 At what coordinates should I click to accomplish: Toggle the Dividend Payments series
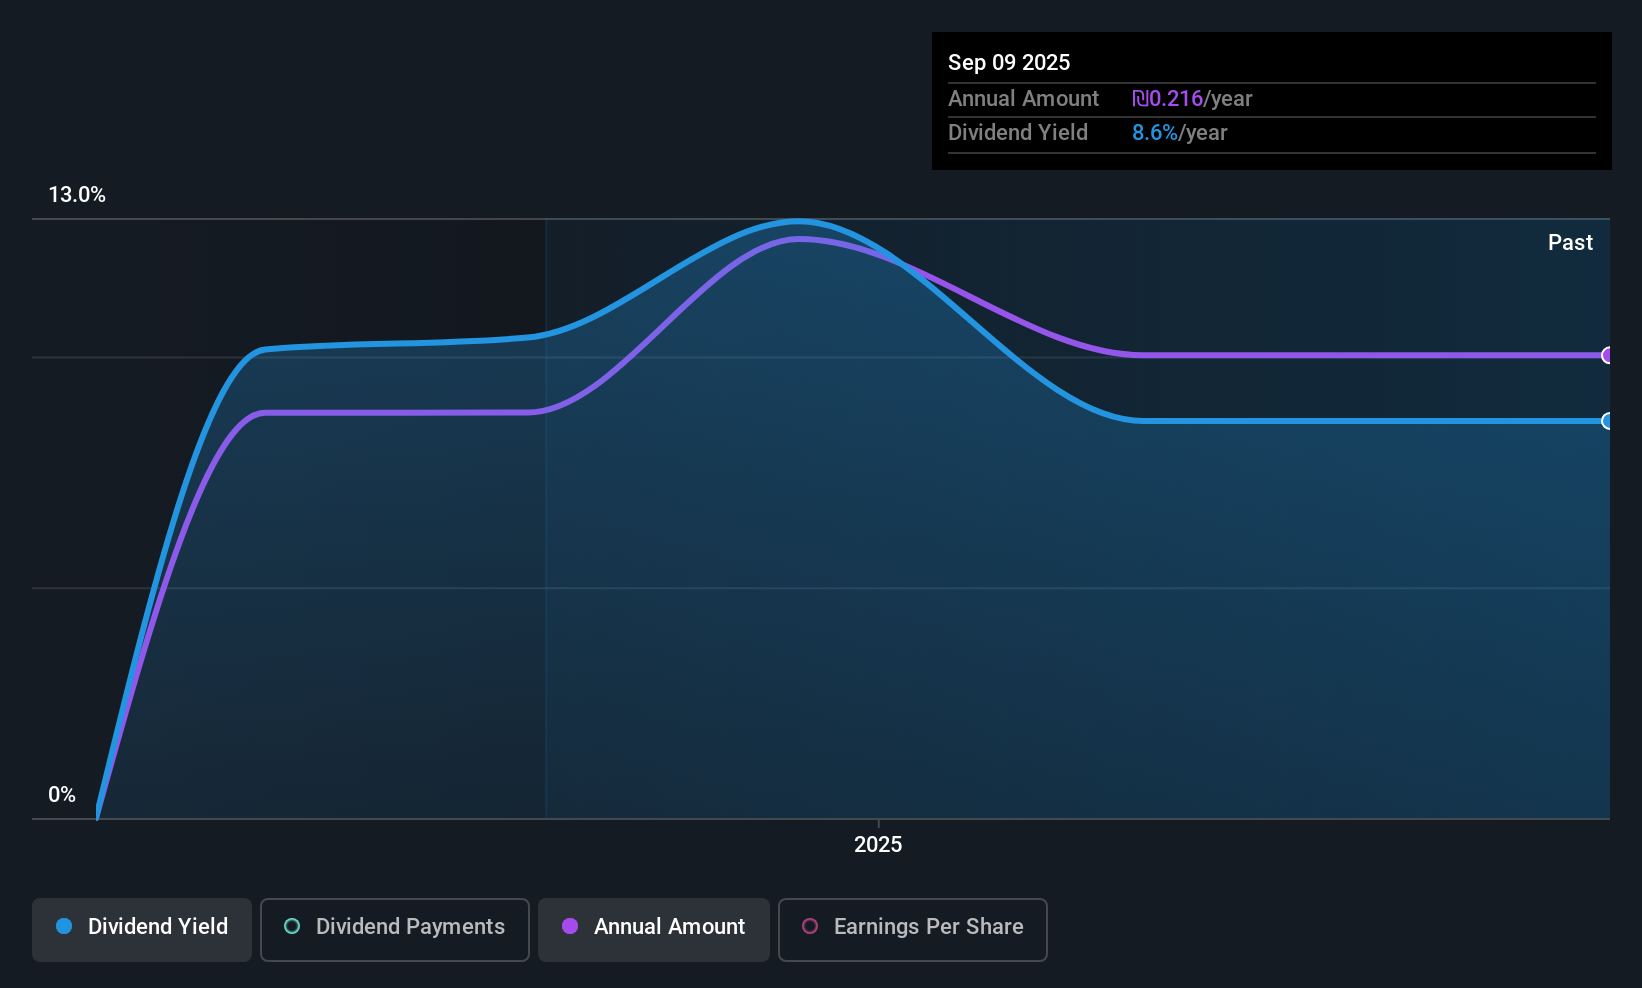point(395,930)
